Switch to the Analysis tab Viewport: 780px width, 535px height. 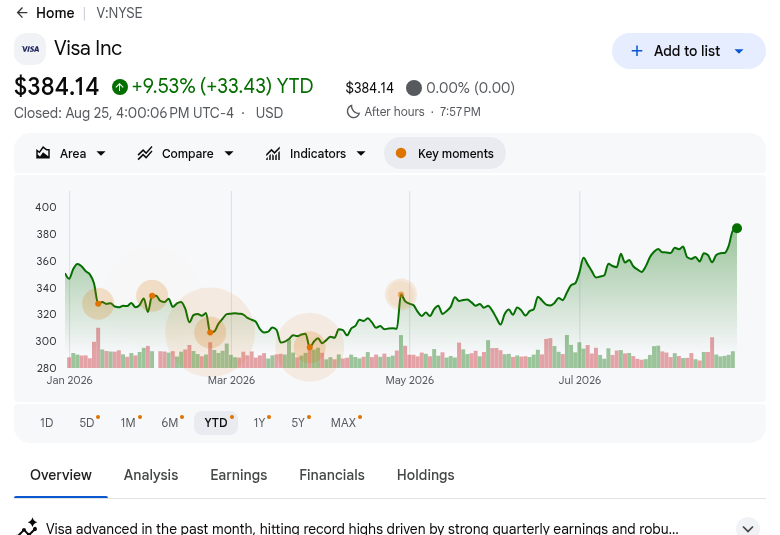[151, 475]
